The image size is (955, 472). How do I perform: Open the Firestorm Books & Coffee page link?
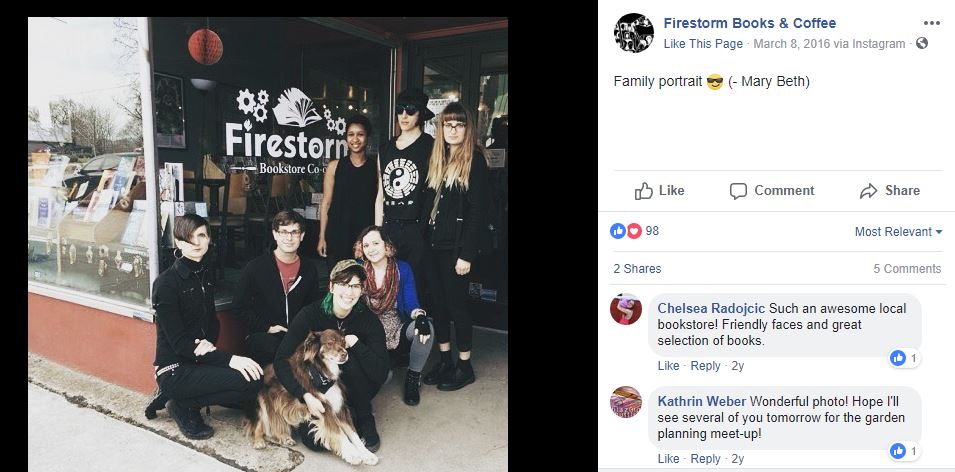(749, 23)
